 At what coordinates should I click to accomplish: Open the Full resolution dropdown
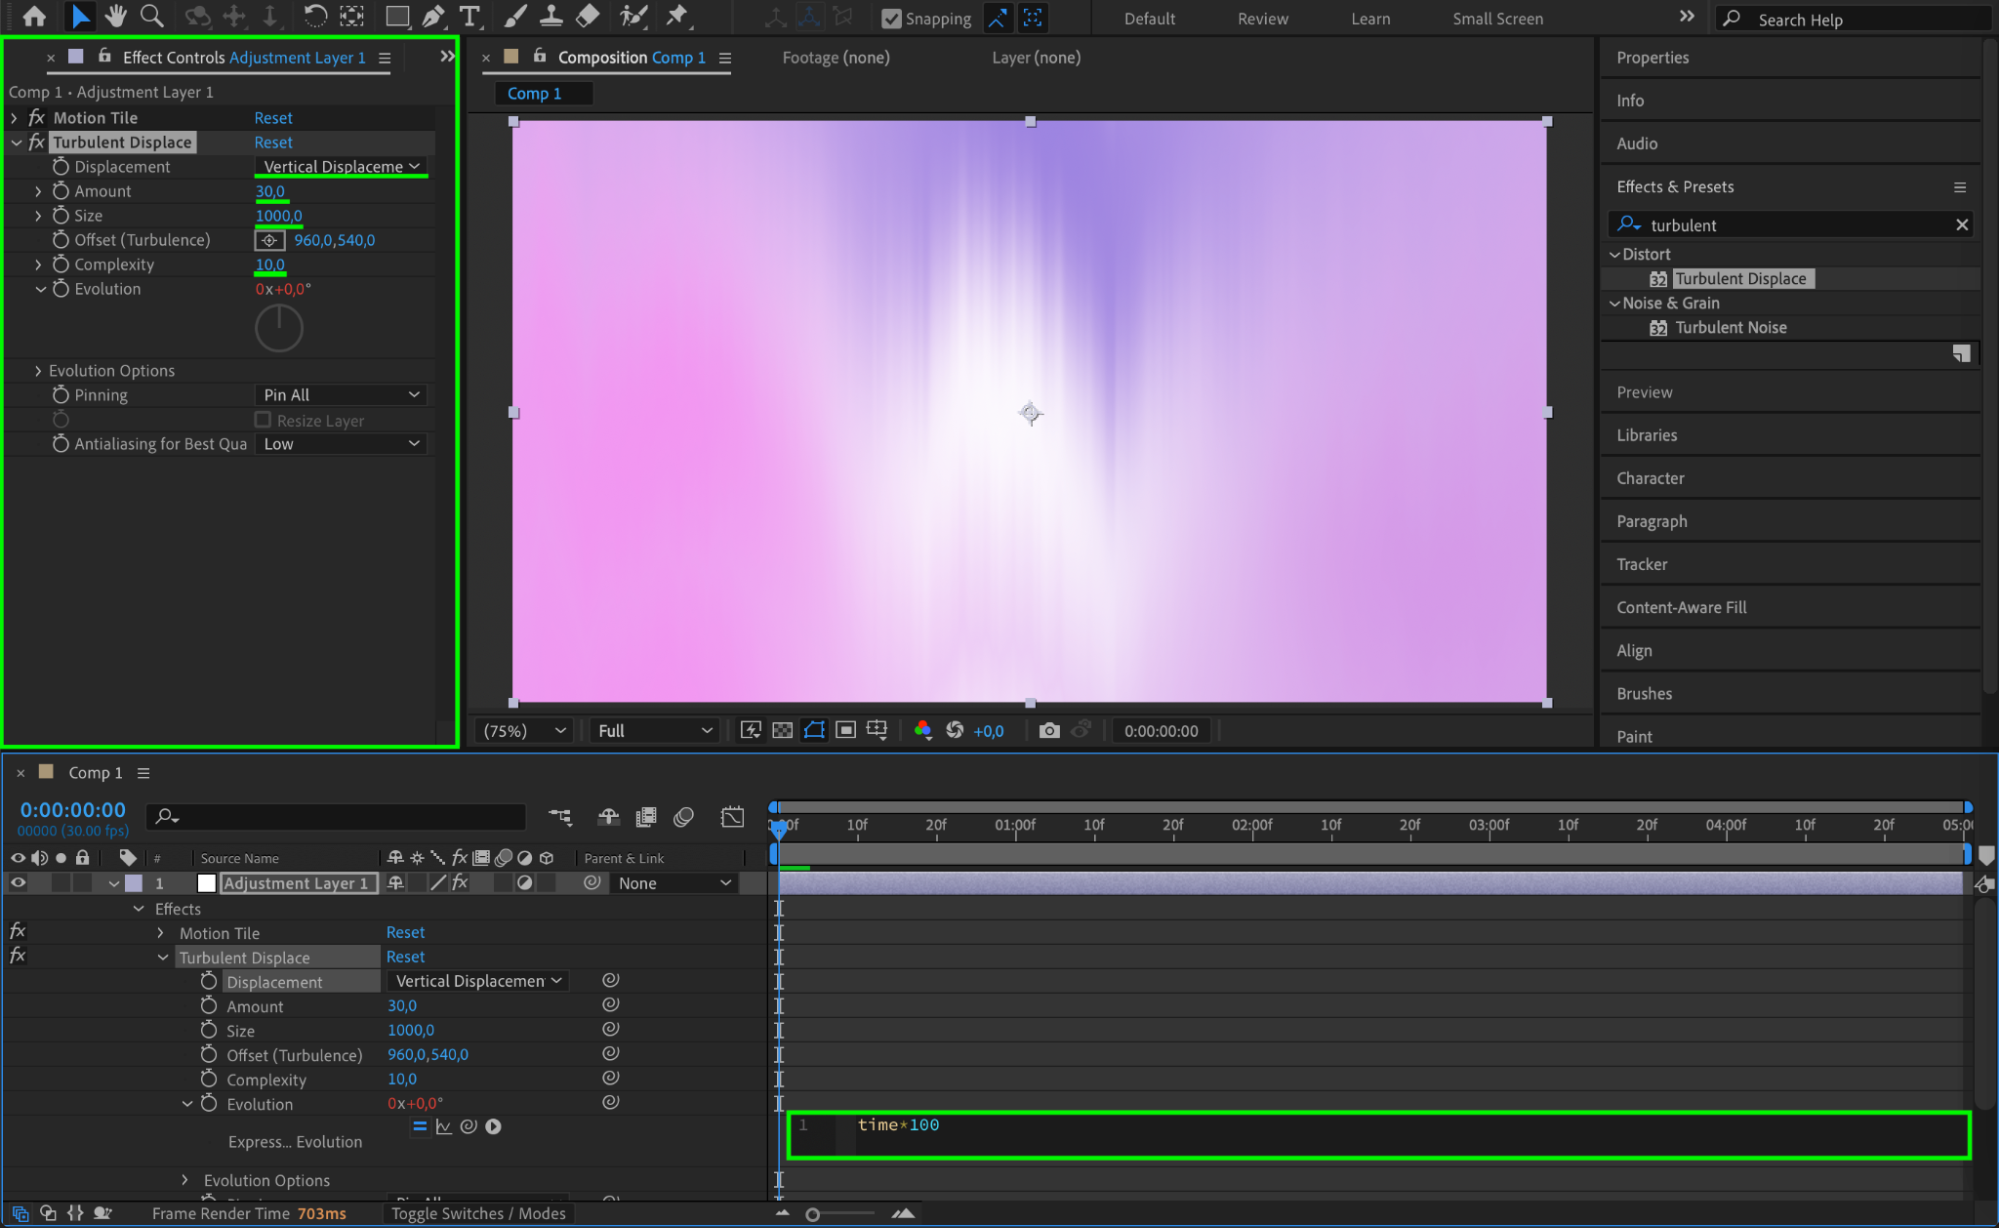[655, 731]
